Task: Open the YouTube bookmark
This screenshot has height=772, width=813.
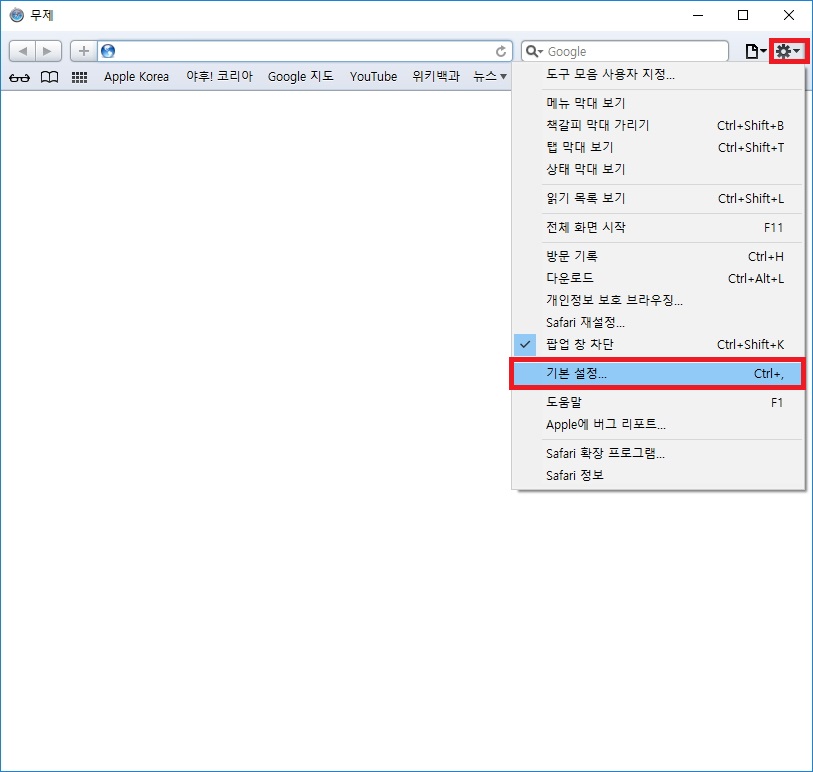Action: [373, 77]
